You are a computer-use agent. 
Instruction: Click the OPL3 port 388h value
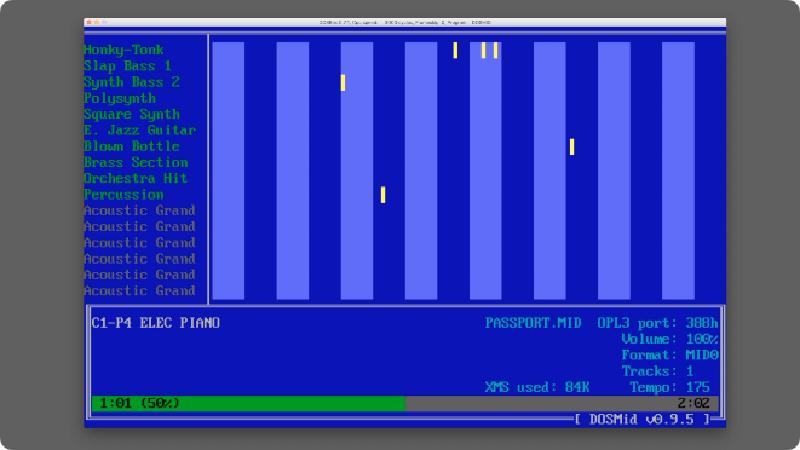[658, 323]
